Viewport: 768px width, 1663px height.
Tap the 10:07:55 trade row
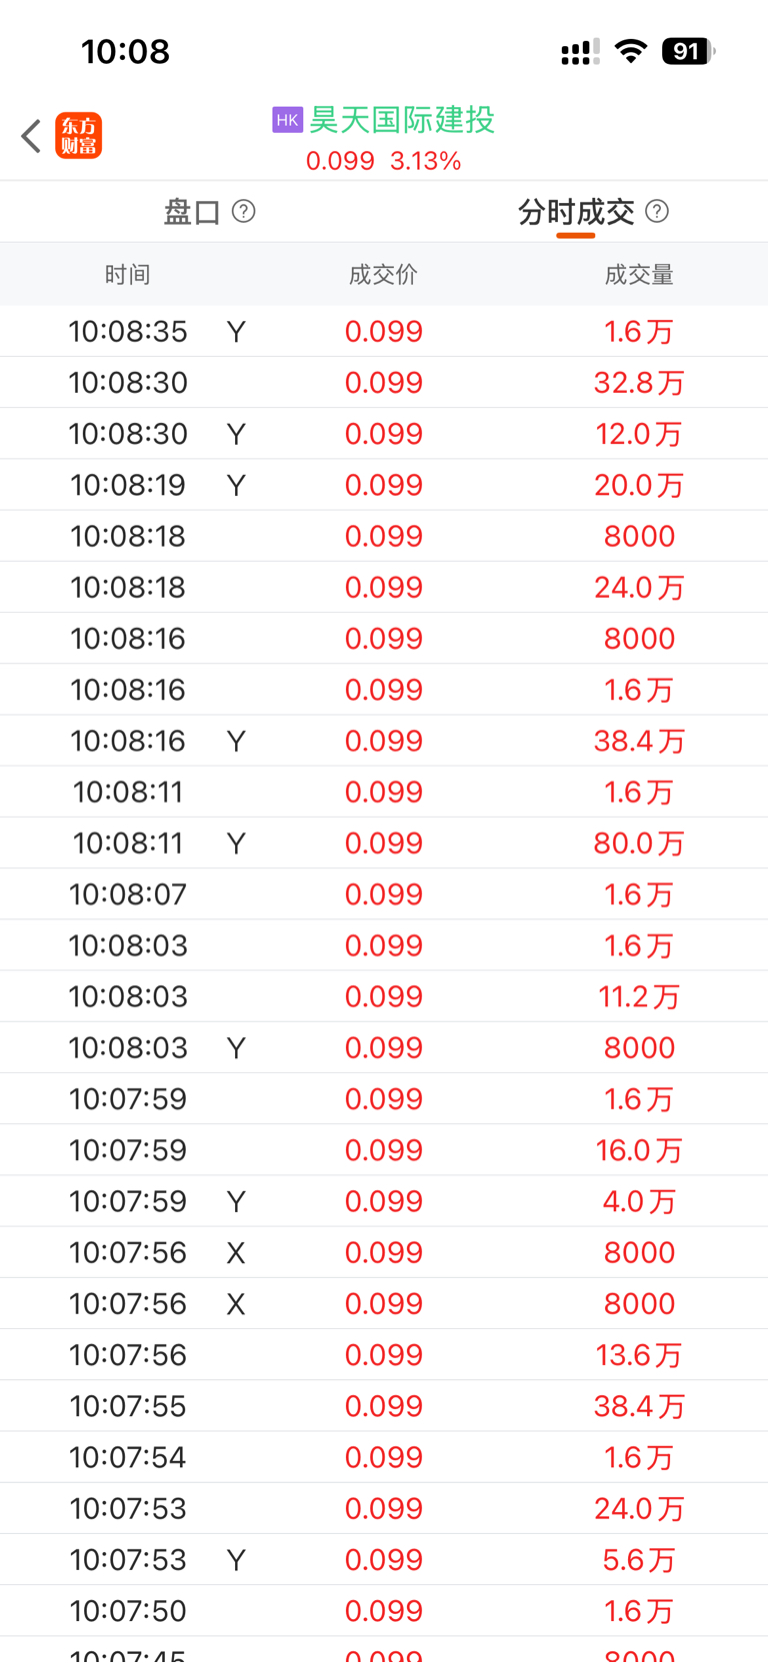[384, 1406]
